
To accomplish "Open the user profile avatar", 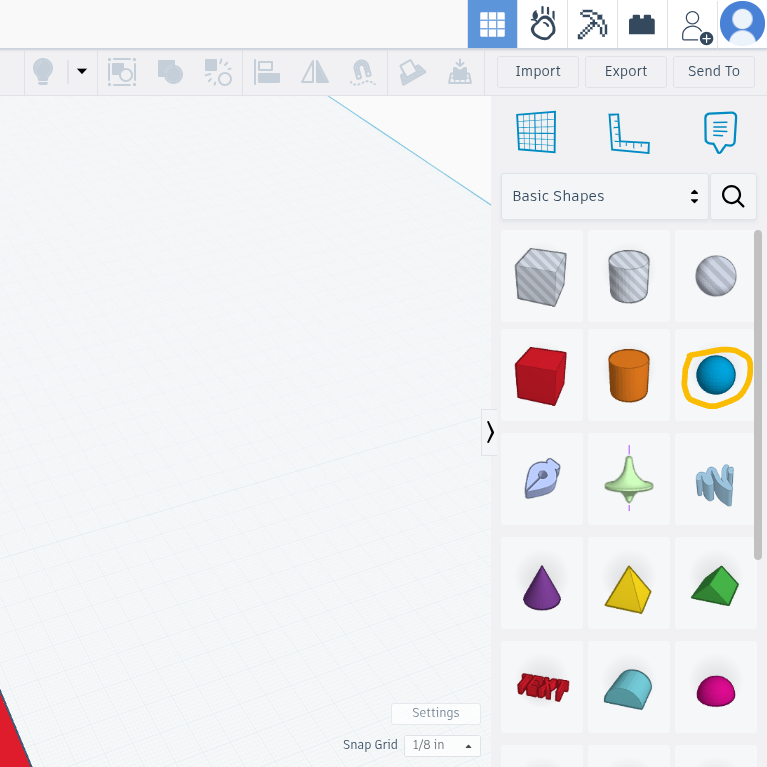I will coord(743,23).
